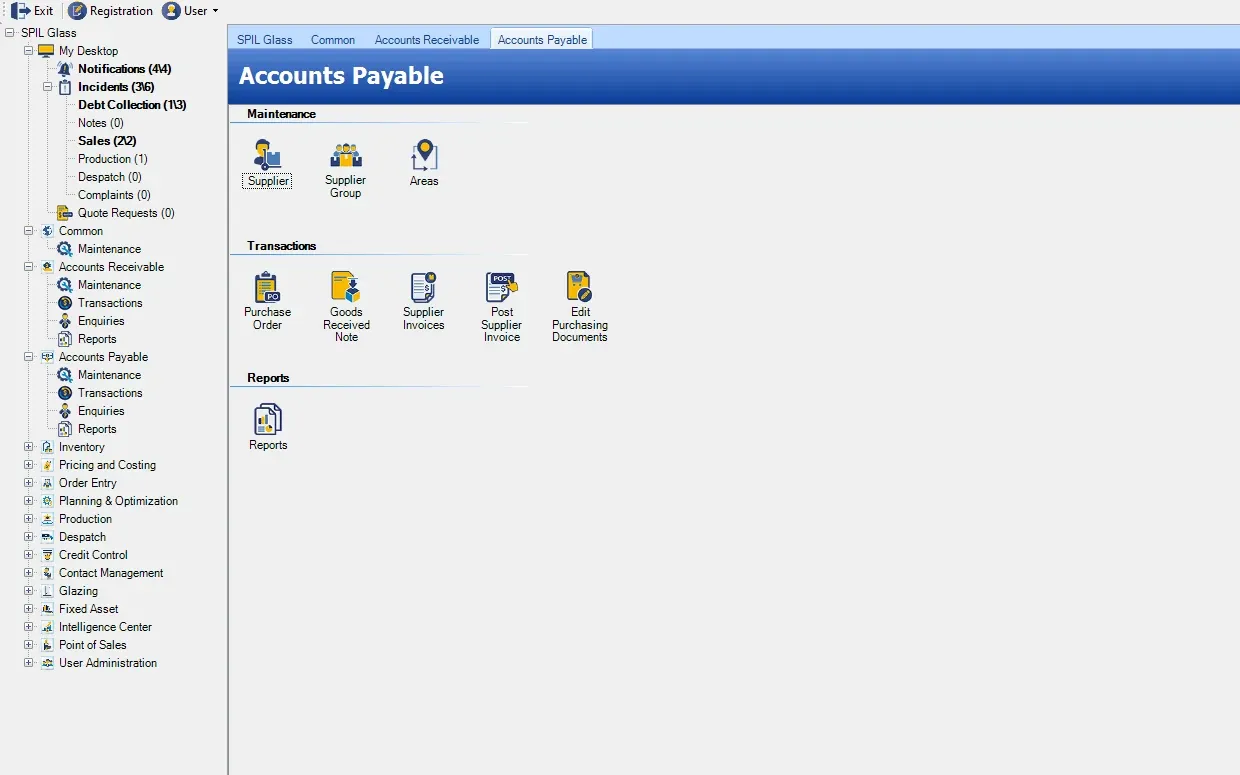The height and width of the screenshot is (775, 1240).
Task: Open Enquiries under Accounts Payable
Action: [101, 411]
